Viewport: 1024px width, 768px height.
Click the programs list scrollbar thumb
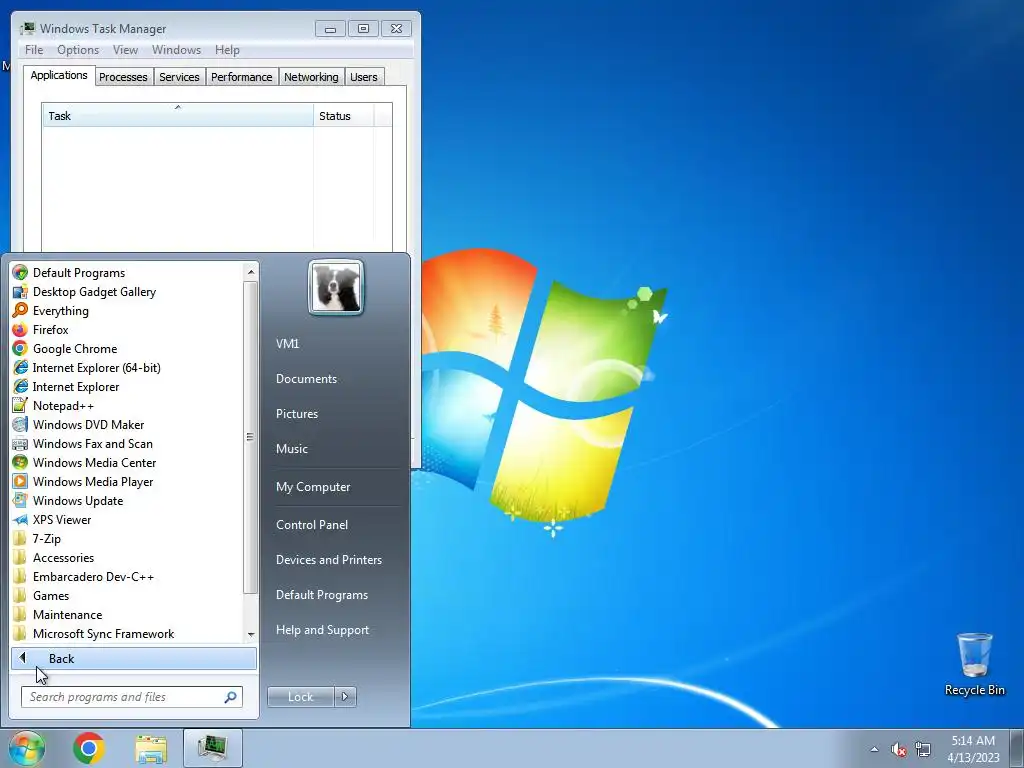pos(250,438)
